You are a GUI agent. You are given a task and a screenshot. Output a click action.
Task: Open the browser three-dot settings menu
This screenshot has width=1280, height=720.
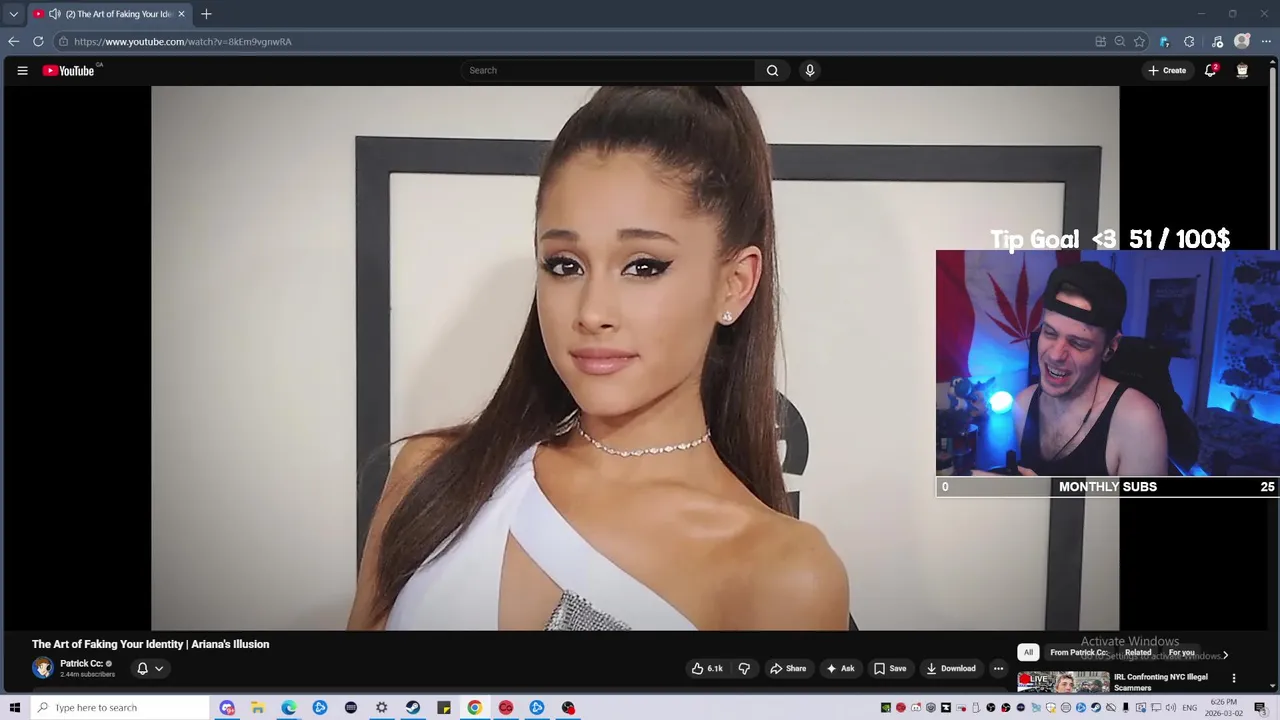pos(1266,42)
